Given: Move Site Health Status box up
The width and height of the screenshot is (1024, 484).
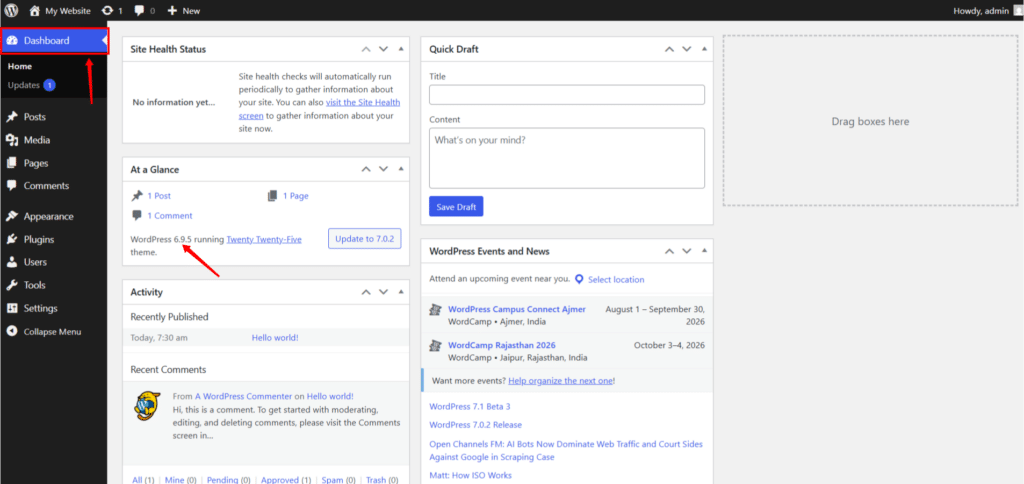Looking at the screenshot, I should tap(366, 49).
